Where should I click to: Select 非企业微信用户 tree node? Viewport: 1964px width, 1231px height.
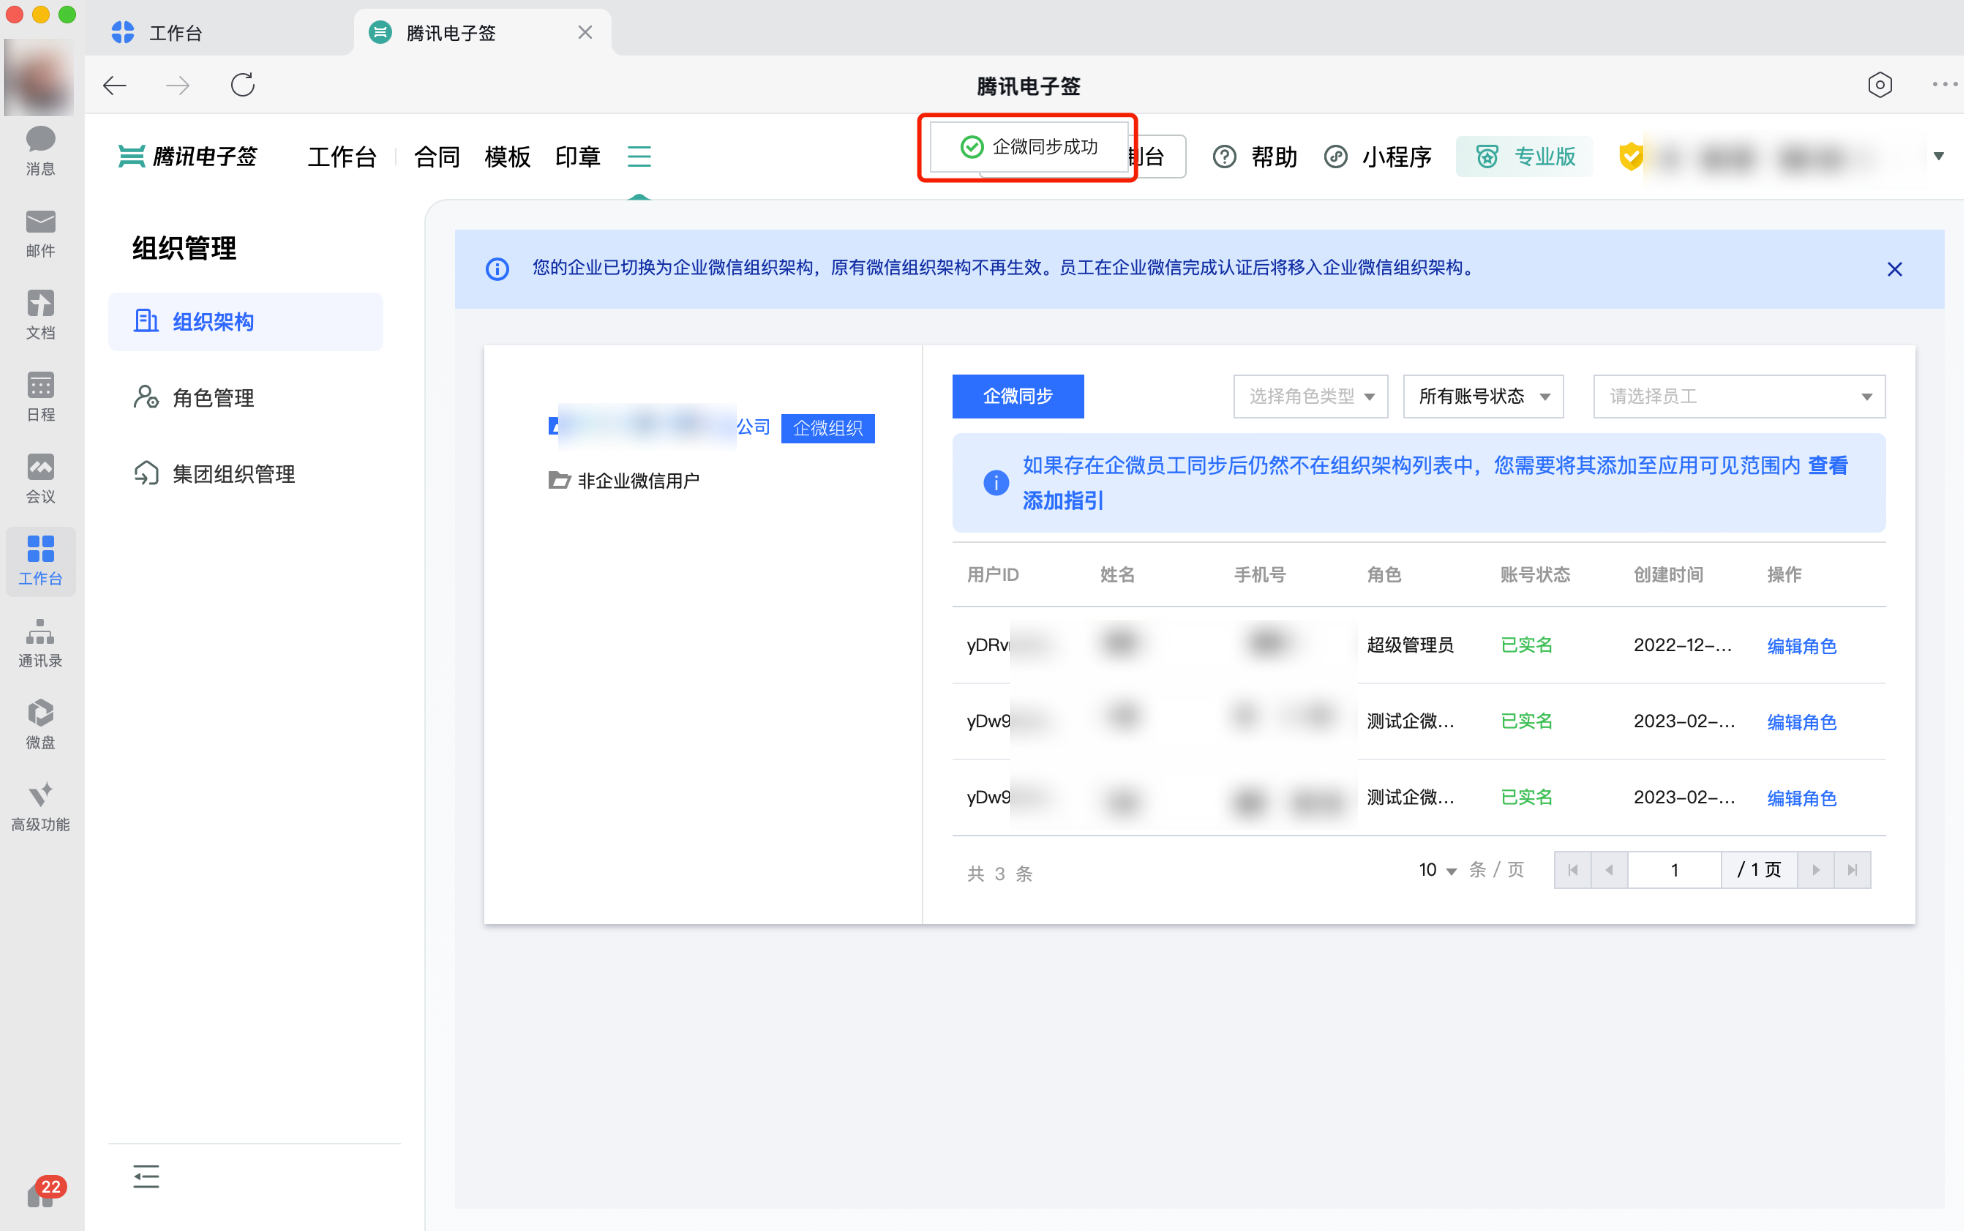624,481
